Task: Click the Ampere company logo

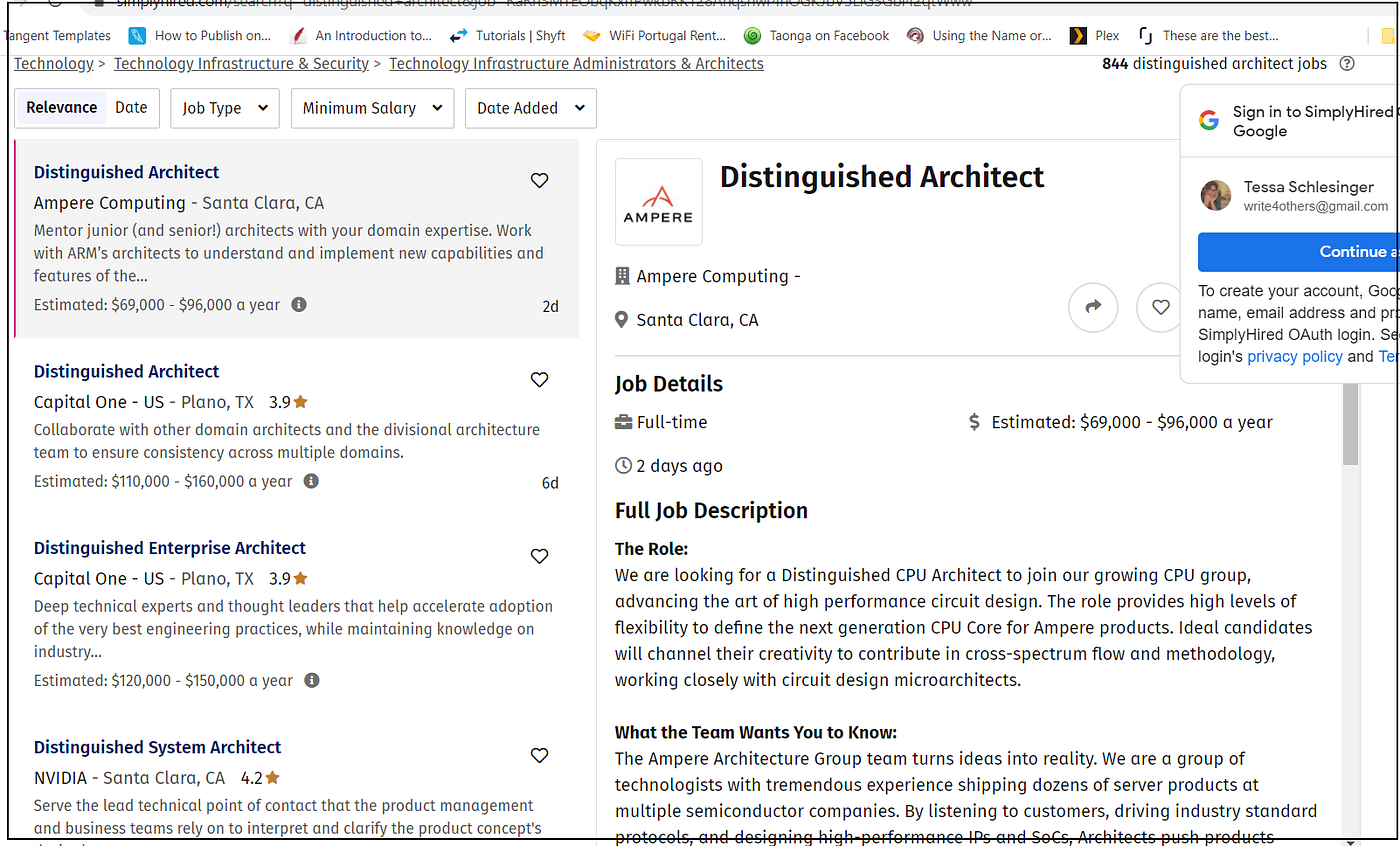Action: click(658, 202)
